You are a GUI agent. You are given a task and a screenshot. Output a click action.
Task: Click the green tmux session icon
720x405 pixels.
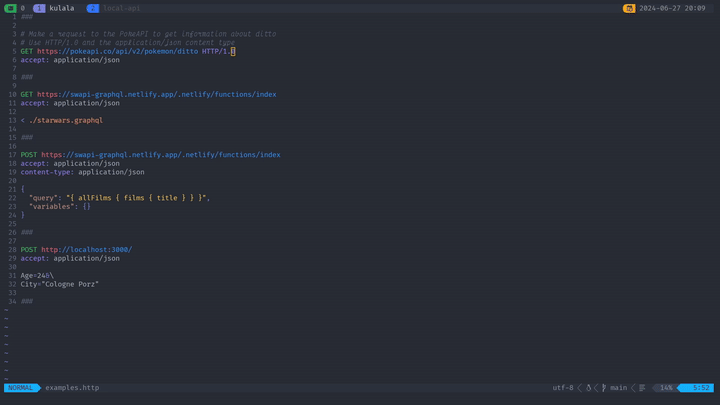click(x=10, y=7)
